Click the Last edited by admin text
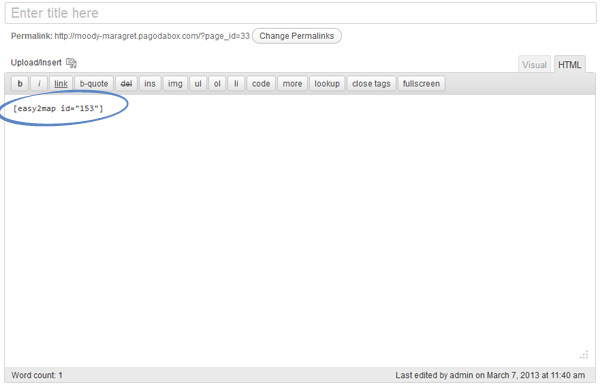The image size is (600, 387). (x=490, y=375)
